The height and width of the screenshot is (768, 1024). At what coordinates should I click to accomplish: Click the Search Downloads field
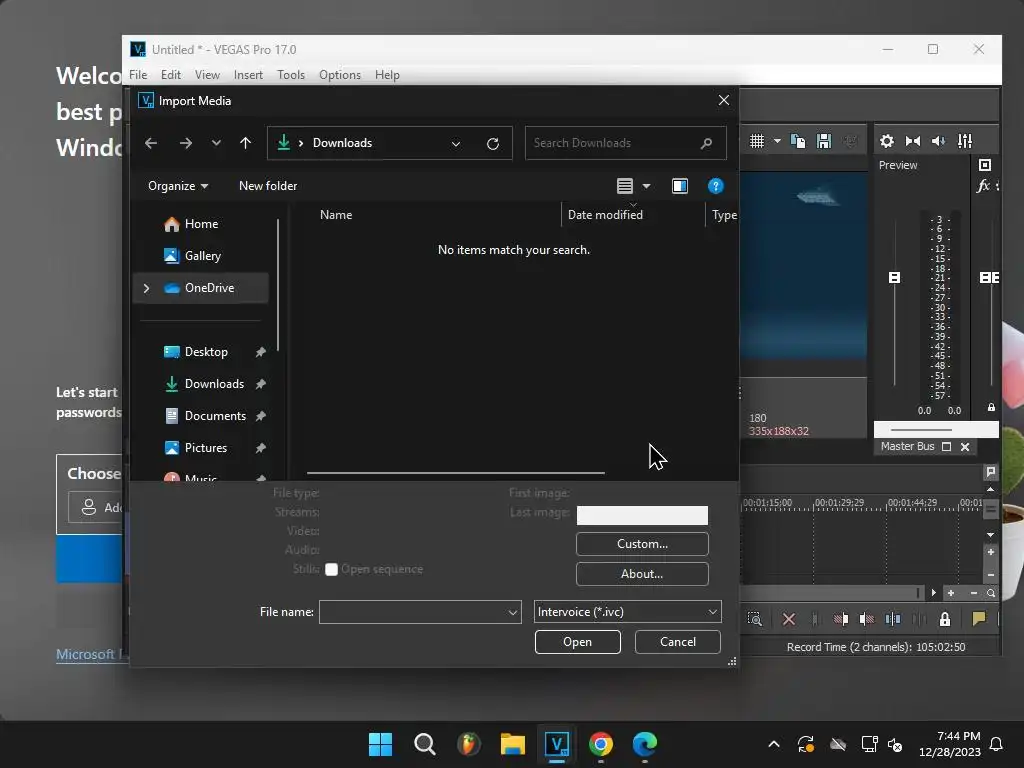[625, 143]
